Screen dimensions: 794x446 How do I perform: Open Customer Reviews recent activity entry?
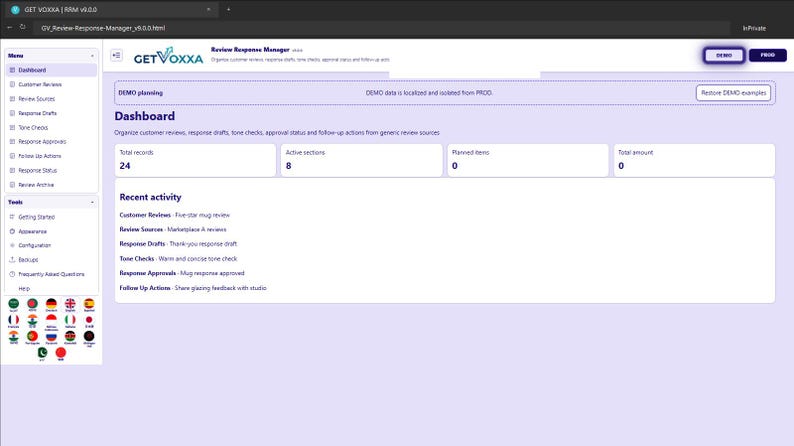pos(174,215)
